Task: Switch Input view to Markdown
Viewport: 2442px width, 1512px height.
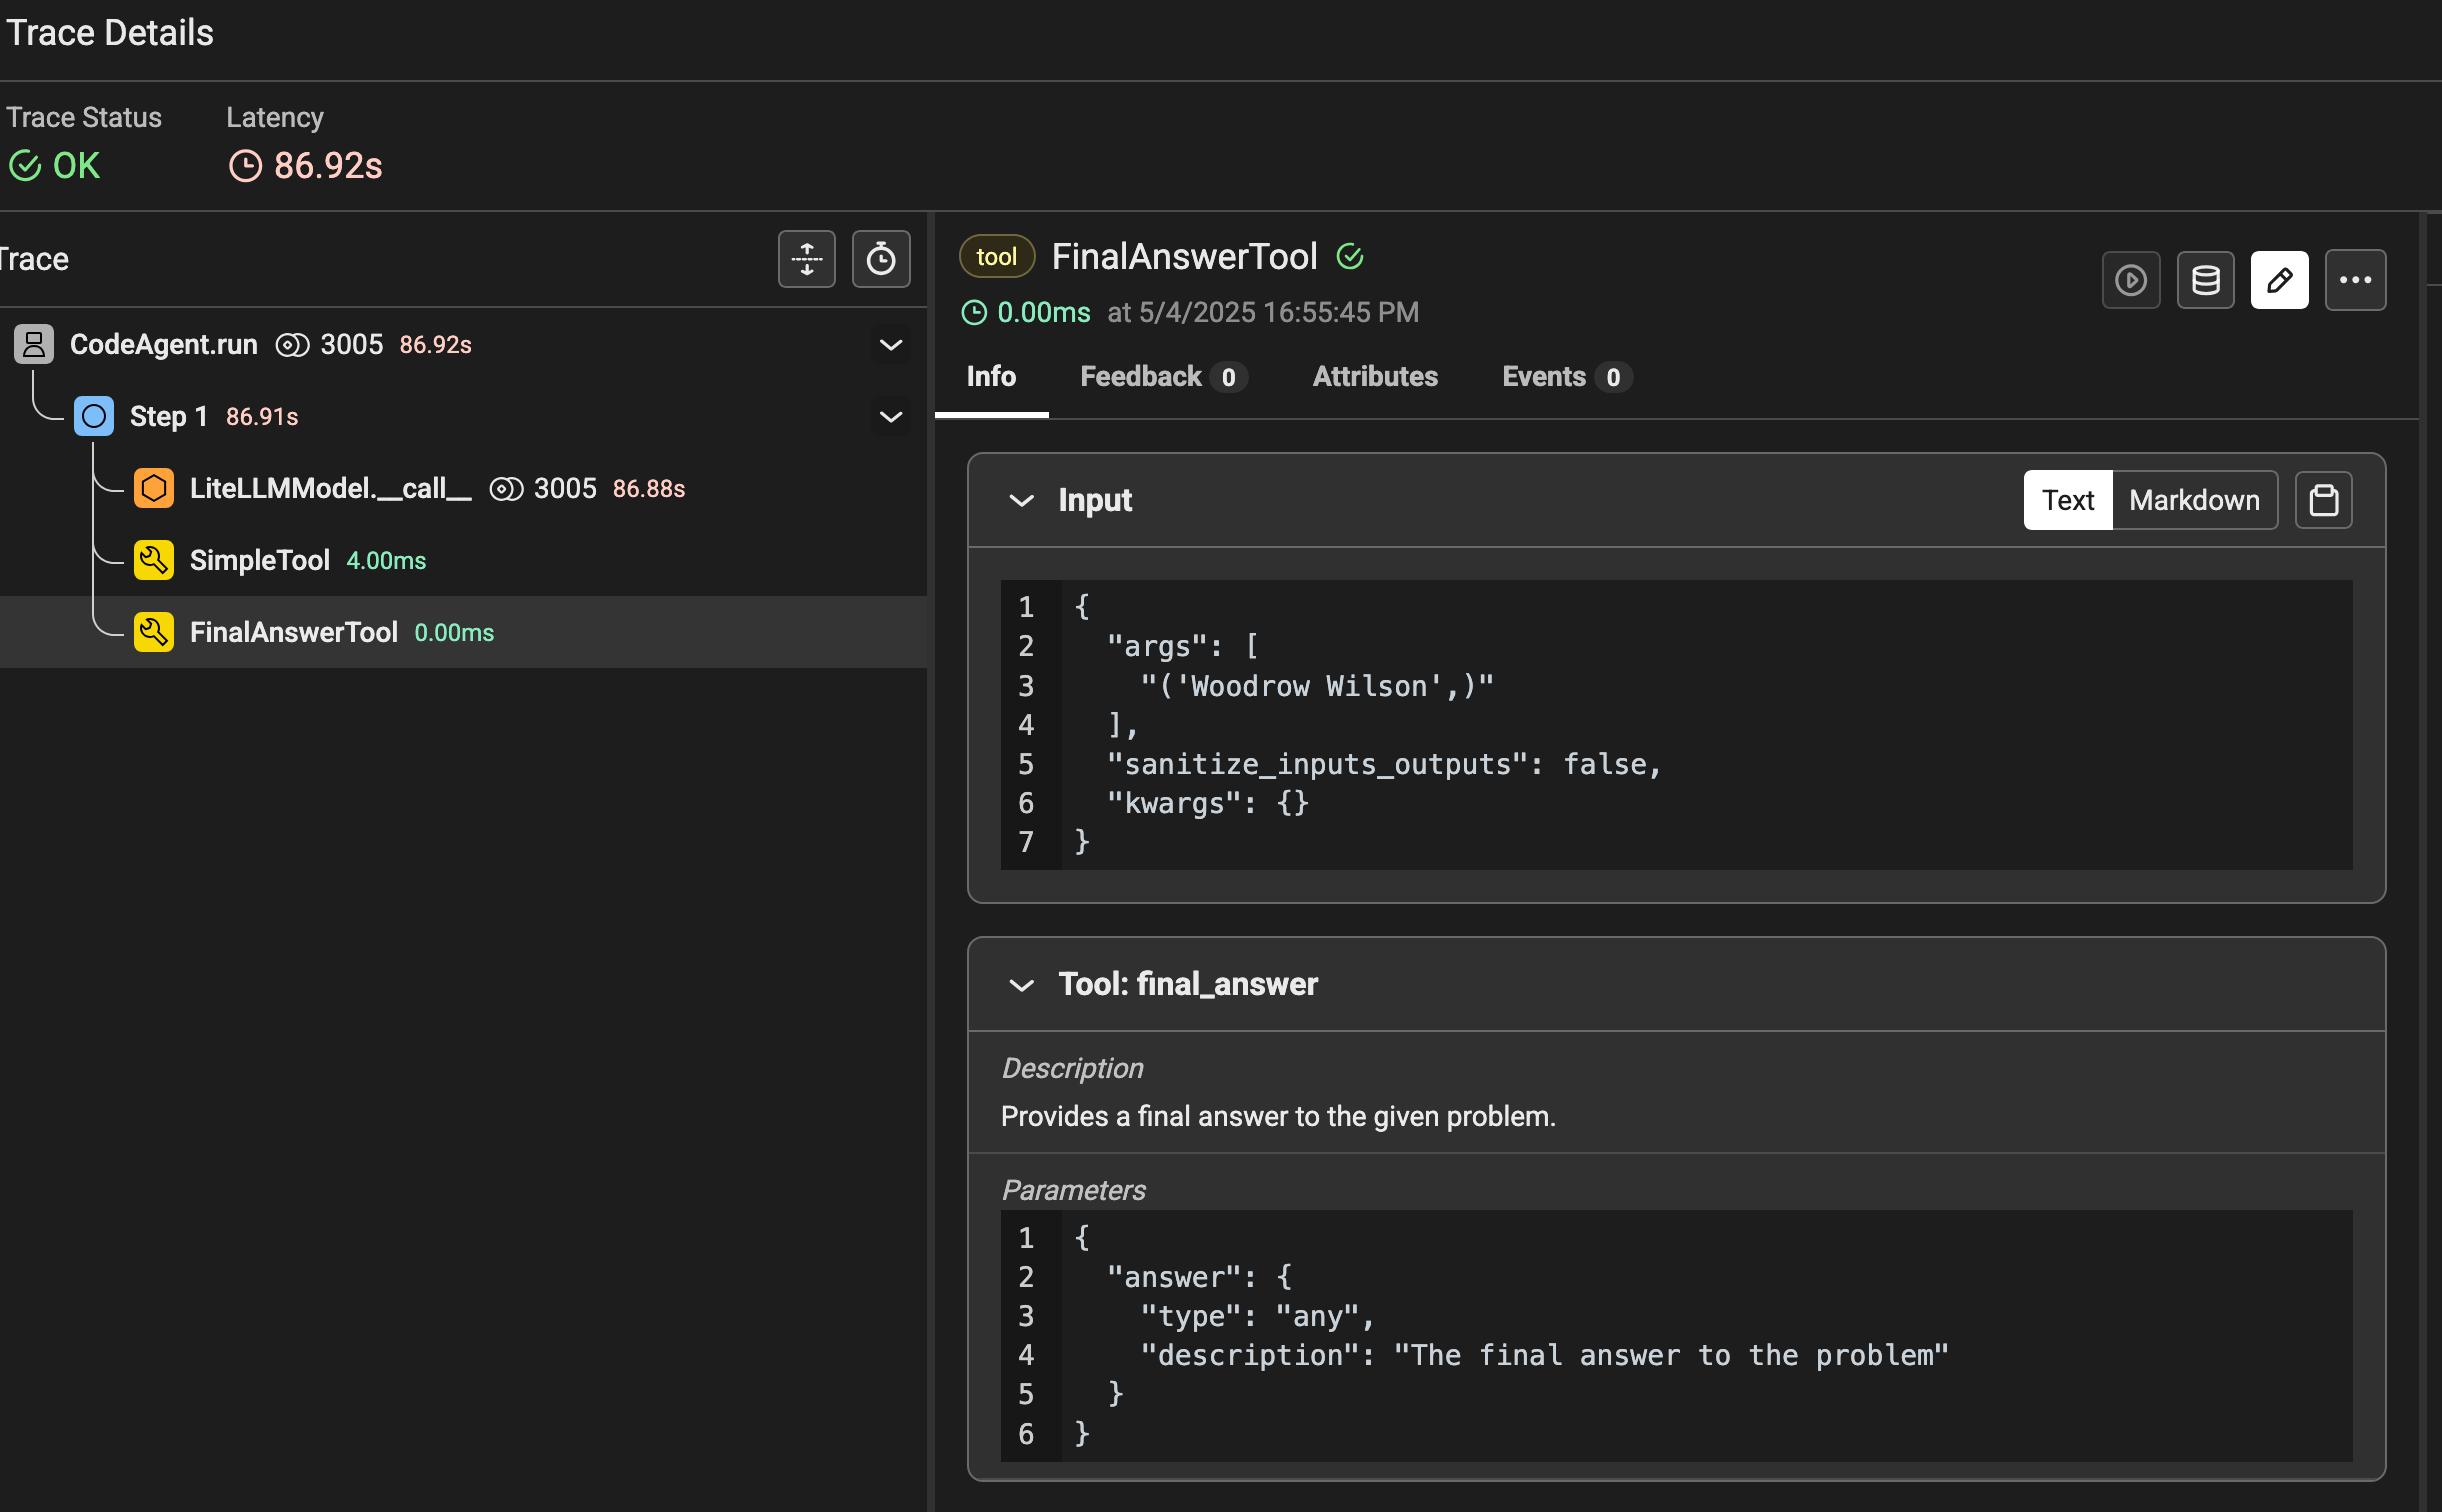Action: point(2194,500)
